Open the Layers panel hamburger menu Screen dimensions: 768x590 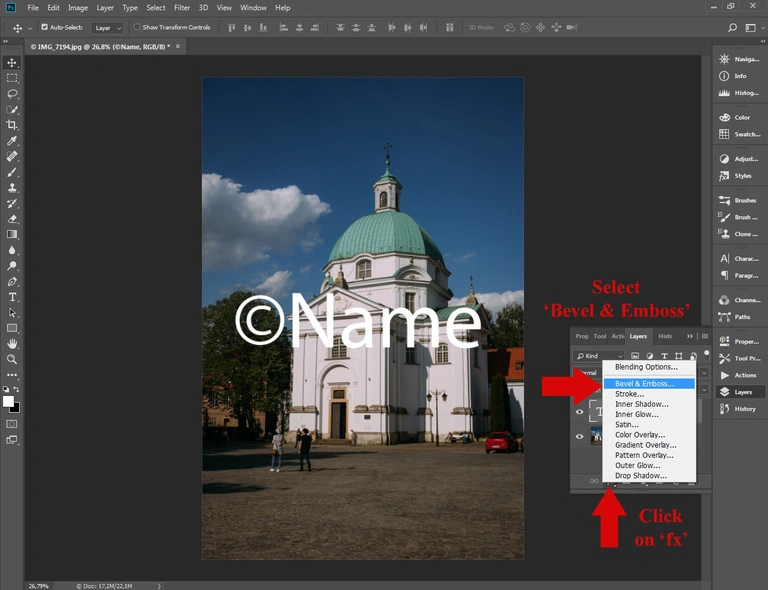point(705,336)
